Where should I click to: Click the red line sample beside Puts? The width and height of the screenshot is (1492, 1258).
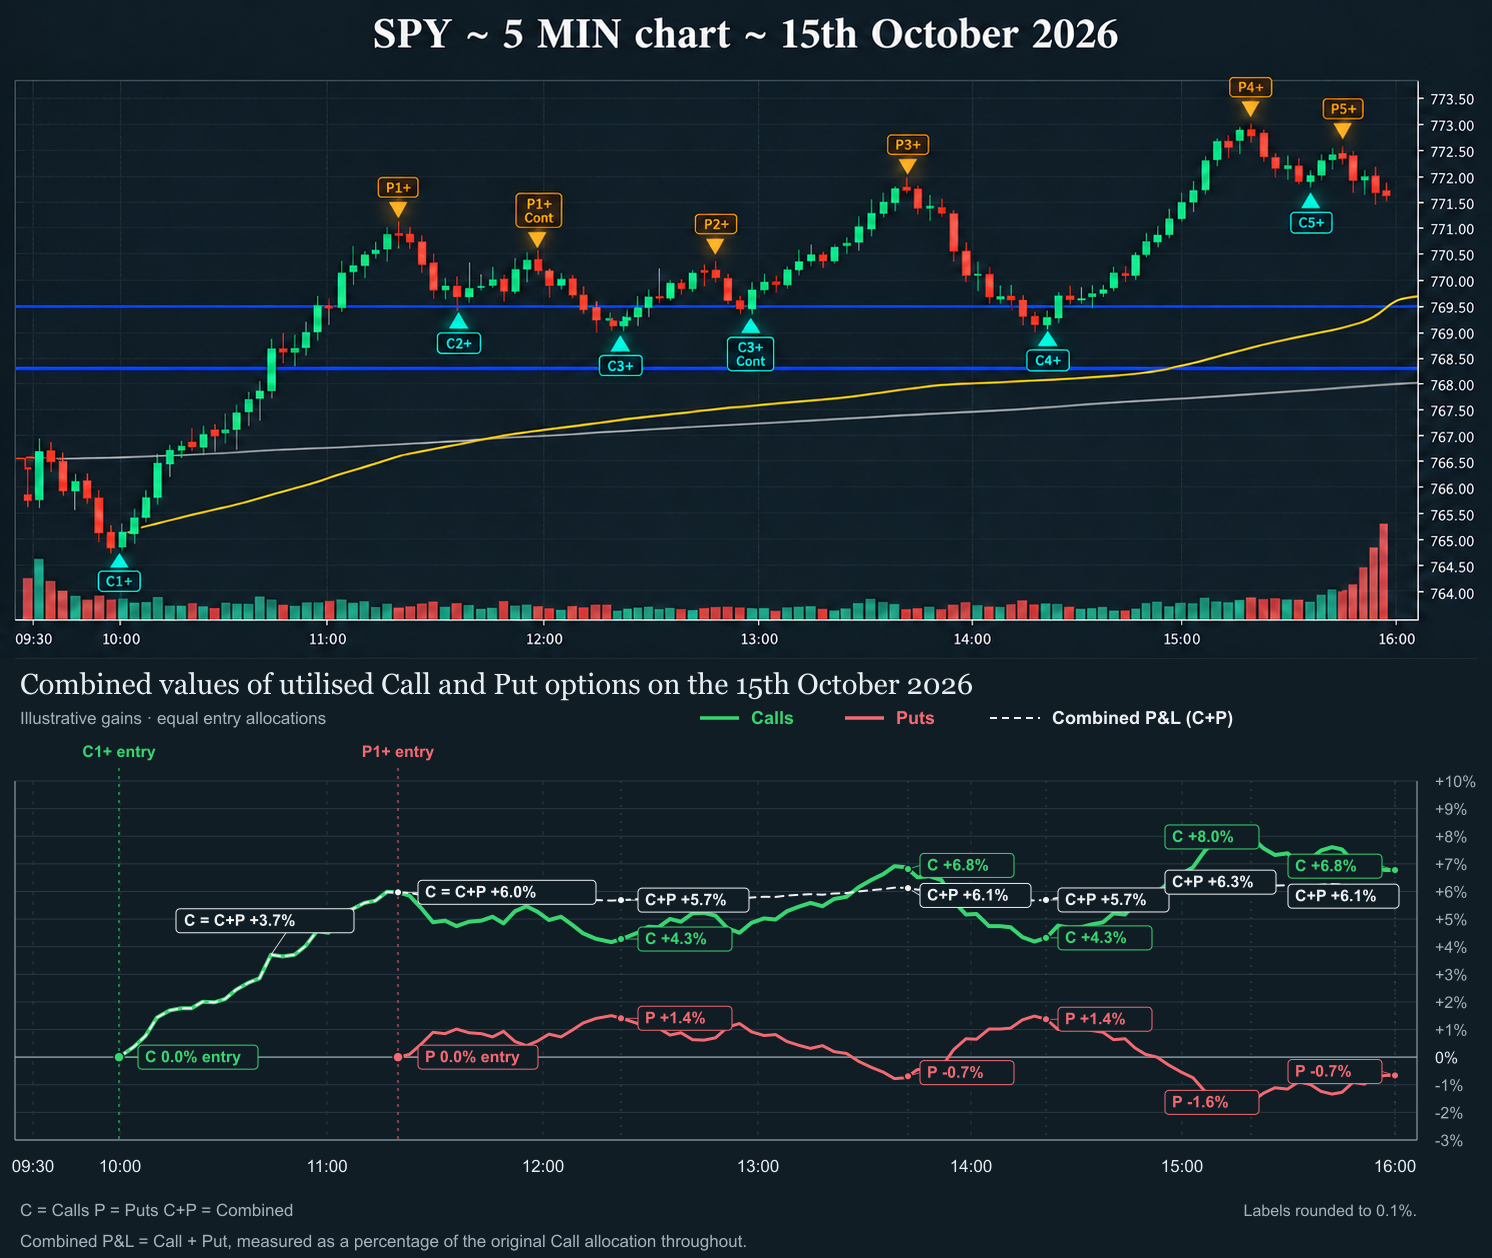865,718
